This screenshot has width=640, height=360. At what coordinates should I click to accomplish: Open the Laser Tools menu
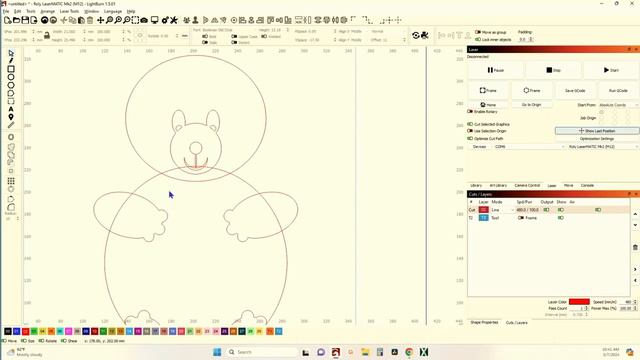point(69,11)
